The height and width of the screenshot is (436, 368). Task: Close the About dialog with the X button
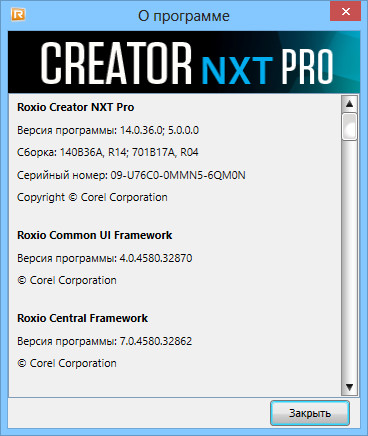[345, 11]
